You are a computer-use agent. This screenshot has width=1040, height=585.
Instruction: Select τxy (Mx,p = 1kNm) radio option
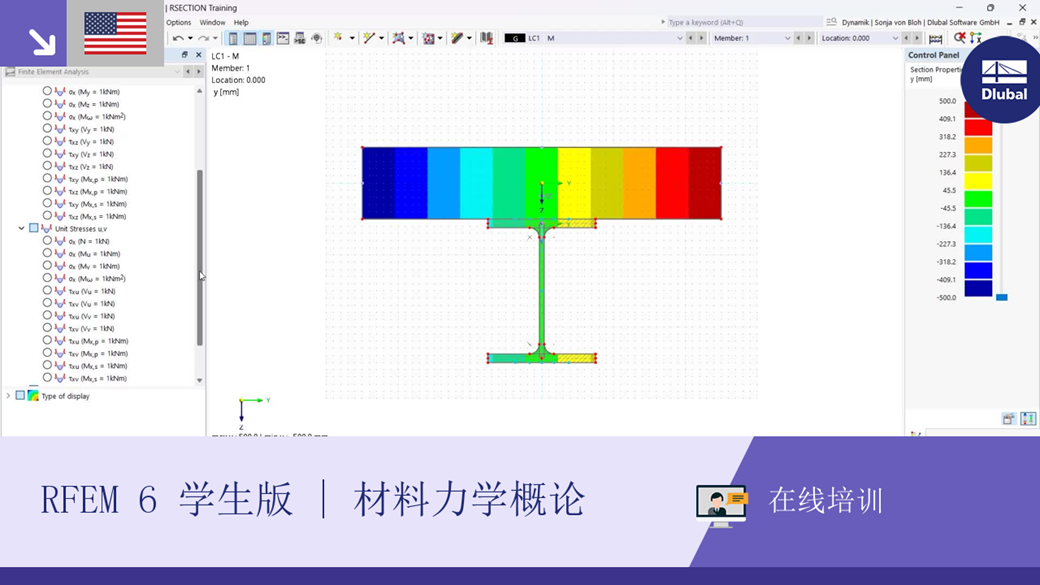pos(47,178)
